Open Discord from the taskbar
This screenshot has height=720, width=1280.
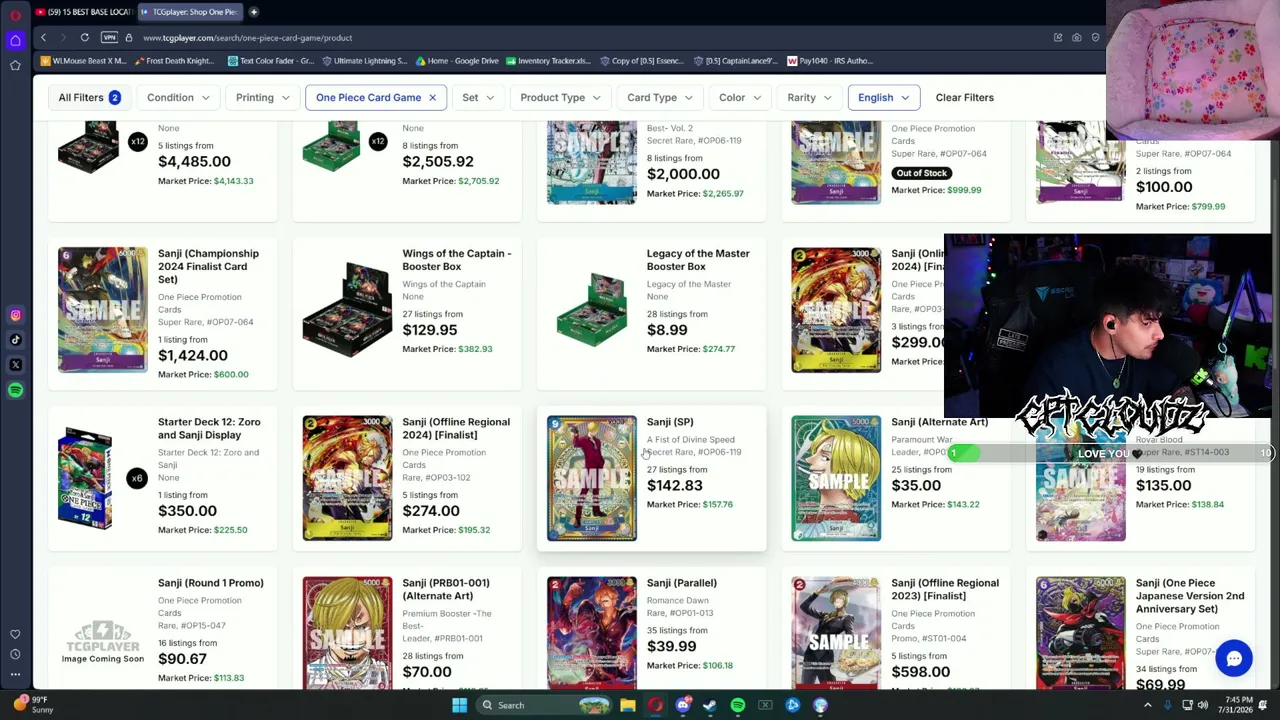[x=683, y=705]
